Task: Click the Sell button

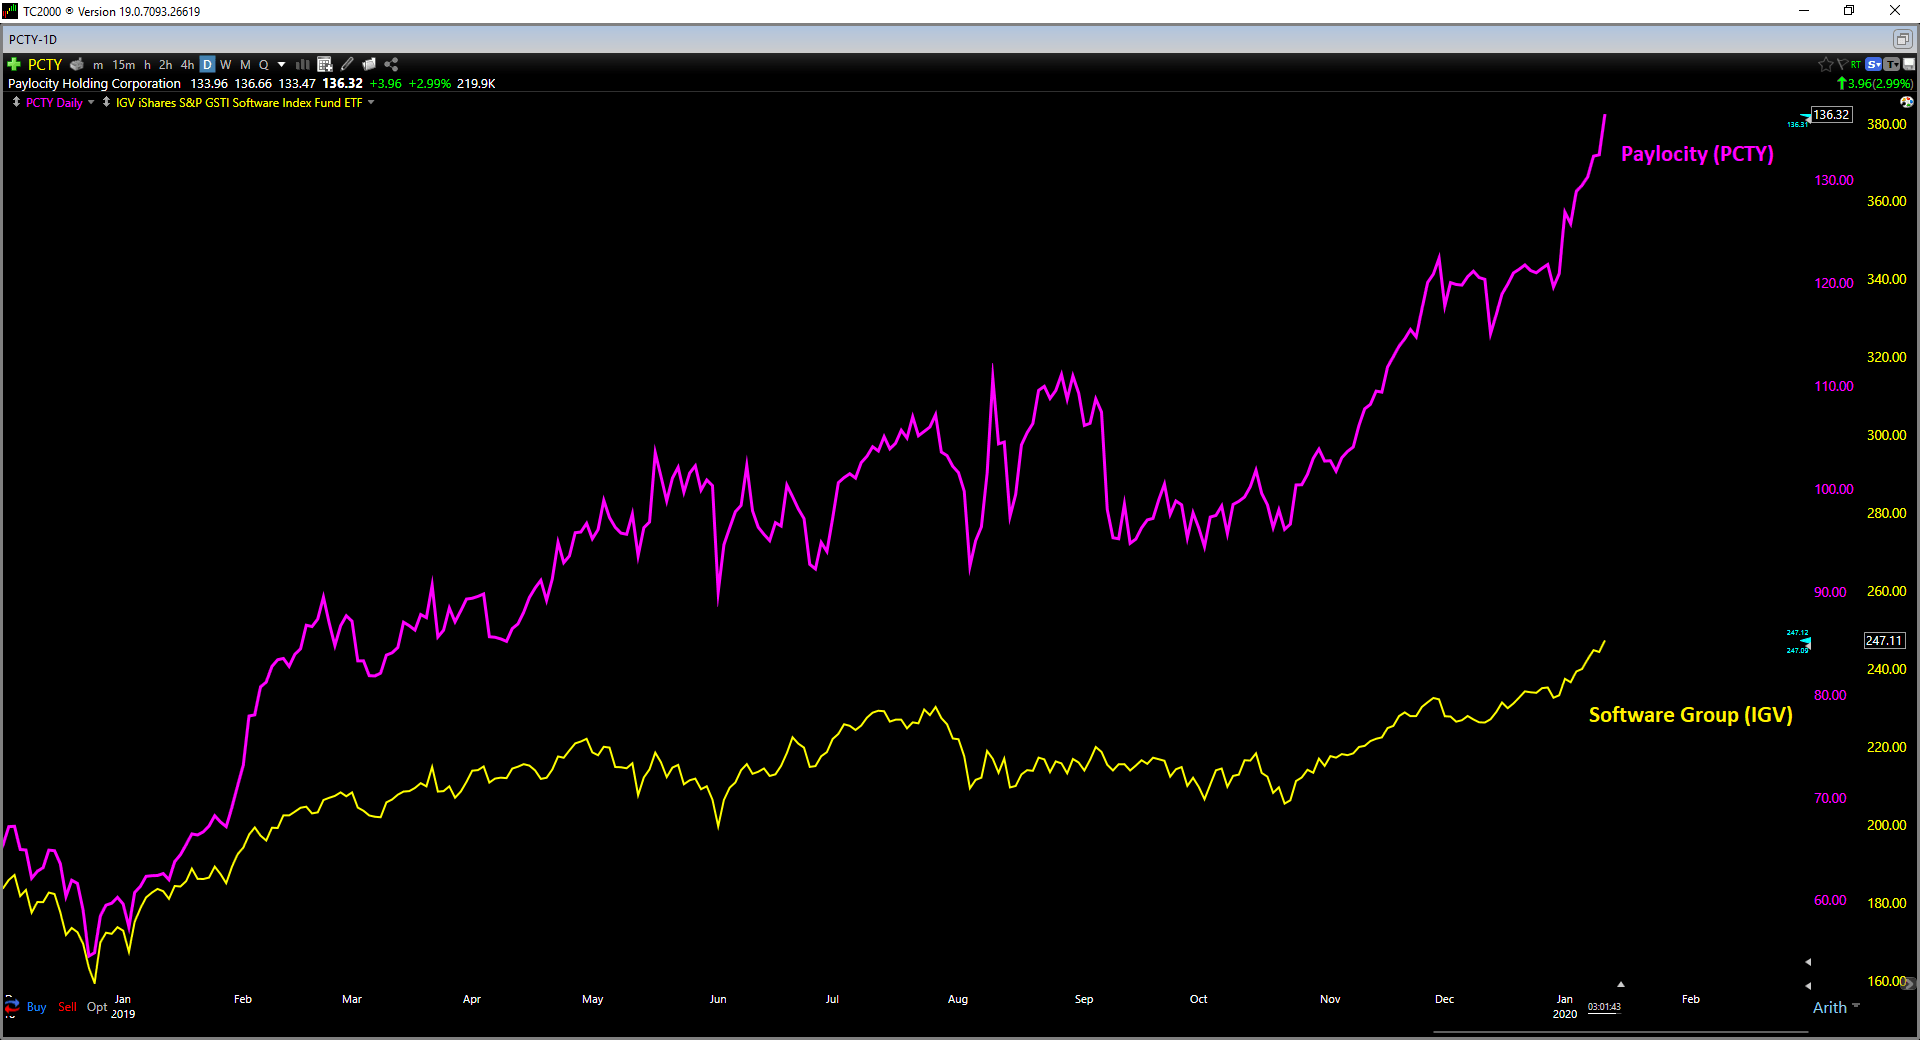Action: point(67,1007)
